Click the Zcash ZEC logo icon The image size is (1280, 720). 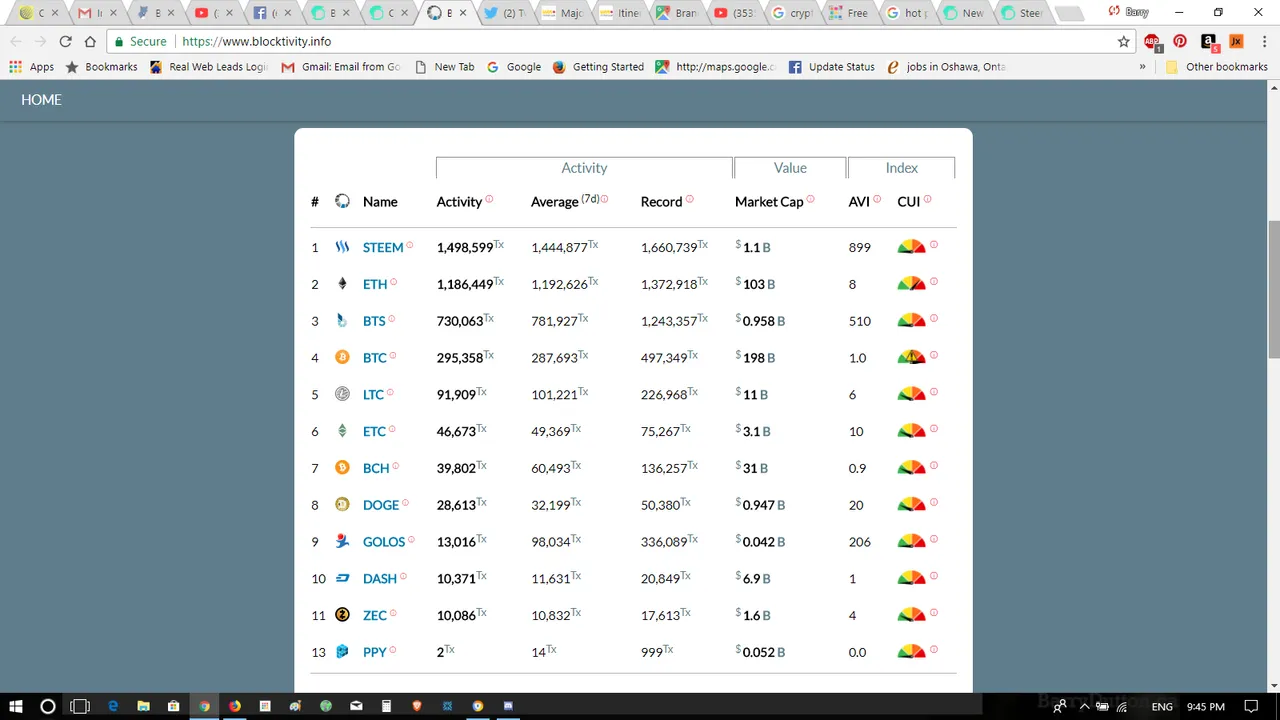(x=342, y=615)
